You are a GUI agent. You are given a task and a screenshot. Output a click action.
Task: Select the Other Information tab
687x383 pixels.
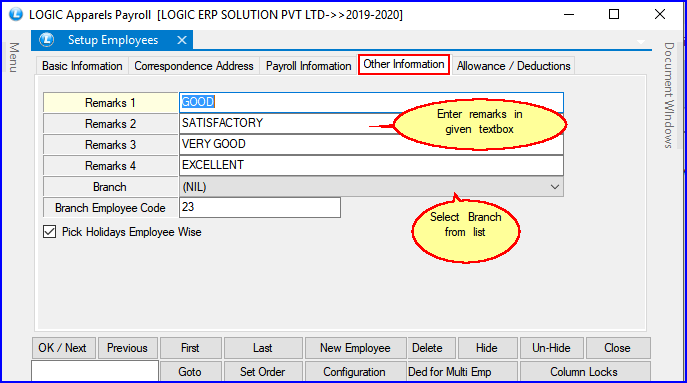click(x=404, y=64)
